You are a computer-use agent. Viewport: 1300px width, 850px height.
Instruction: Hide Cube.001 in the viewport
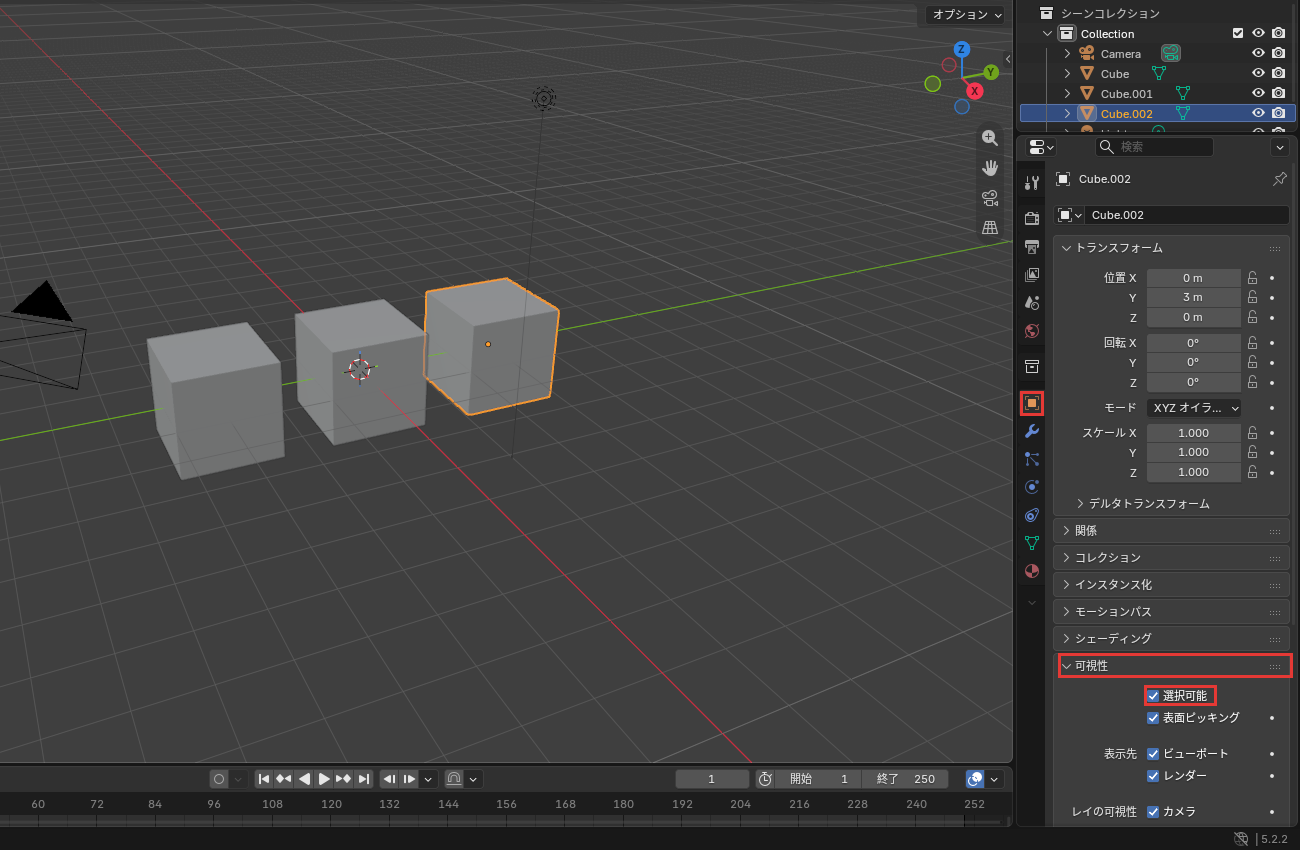pos(1259,93)
